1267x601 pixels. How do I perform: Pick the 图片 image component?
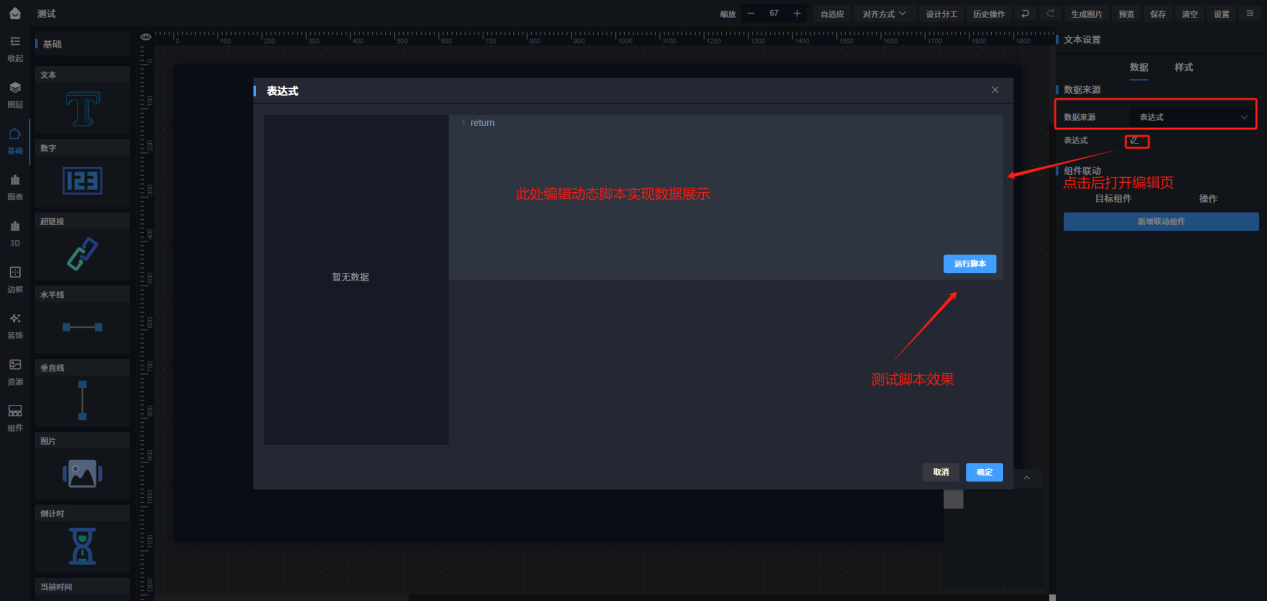[82, 466]
